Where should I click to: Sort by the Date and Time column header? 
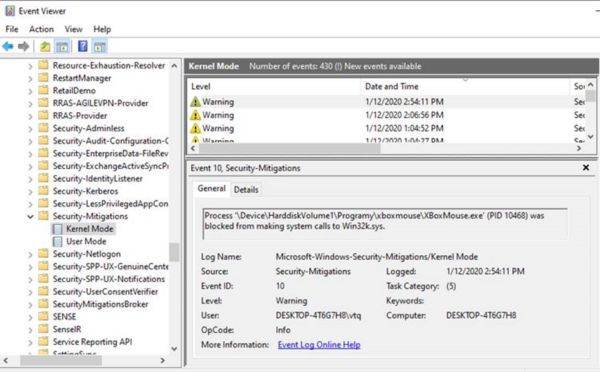coord(465,86)
